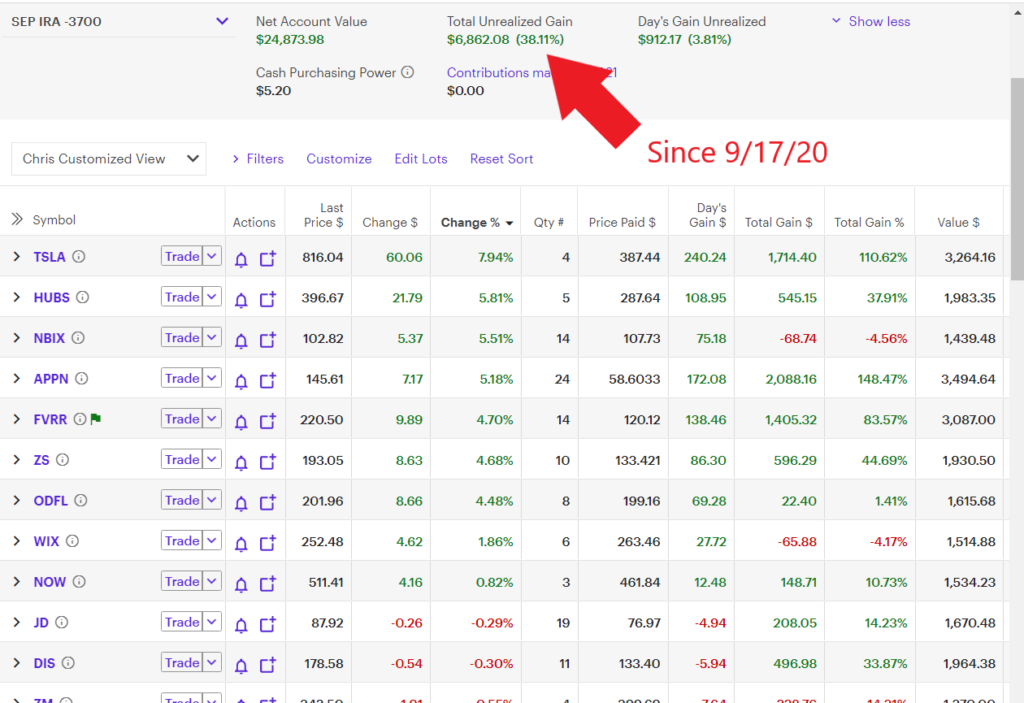Click the add-to-watchlist icon for HUBS
The image size is (1024, 703).
click(267, 298)
